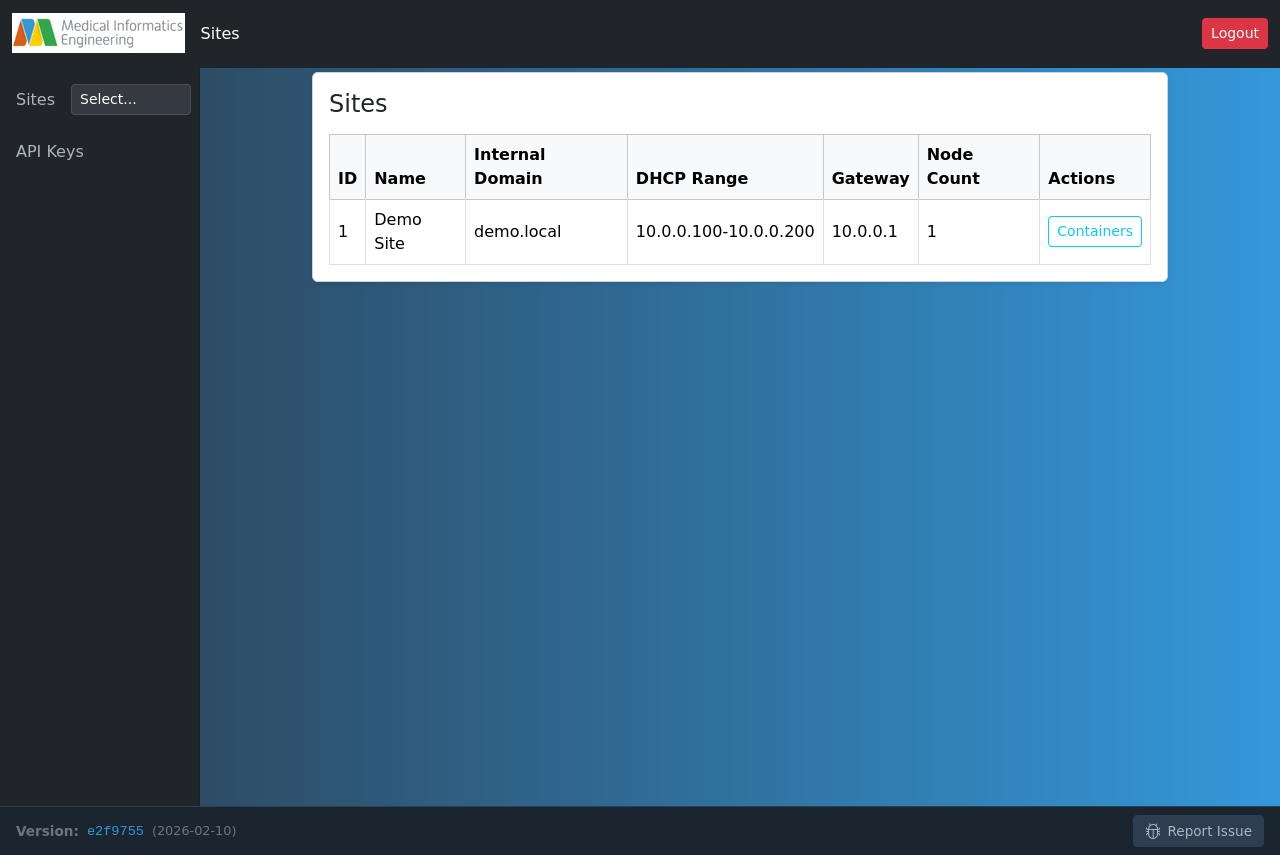The width and height of the screenshot is (1280, 855).
Task: Click the e2f9755 version link
Action: (x=115, y=830)
